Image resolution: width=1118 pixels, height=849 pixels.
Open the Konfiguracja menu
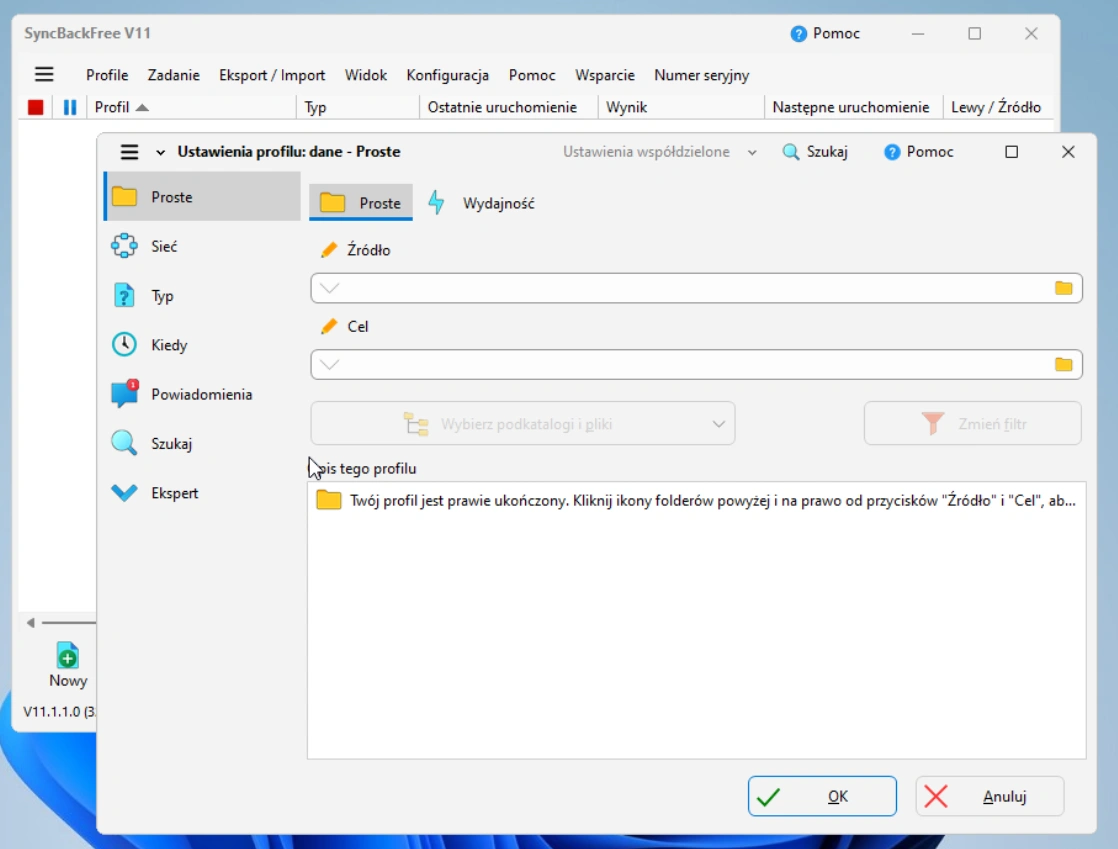pos(448,75)
